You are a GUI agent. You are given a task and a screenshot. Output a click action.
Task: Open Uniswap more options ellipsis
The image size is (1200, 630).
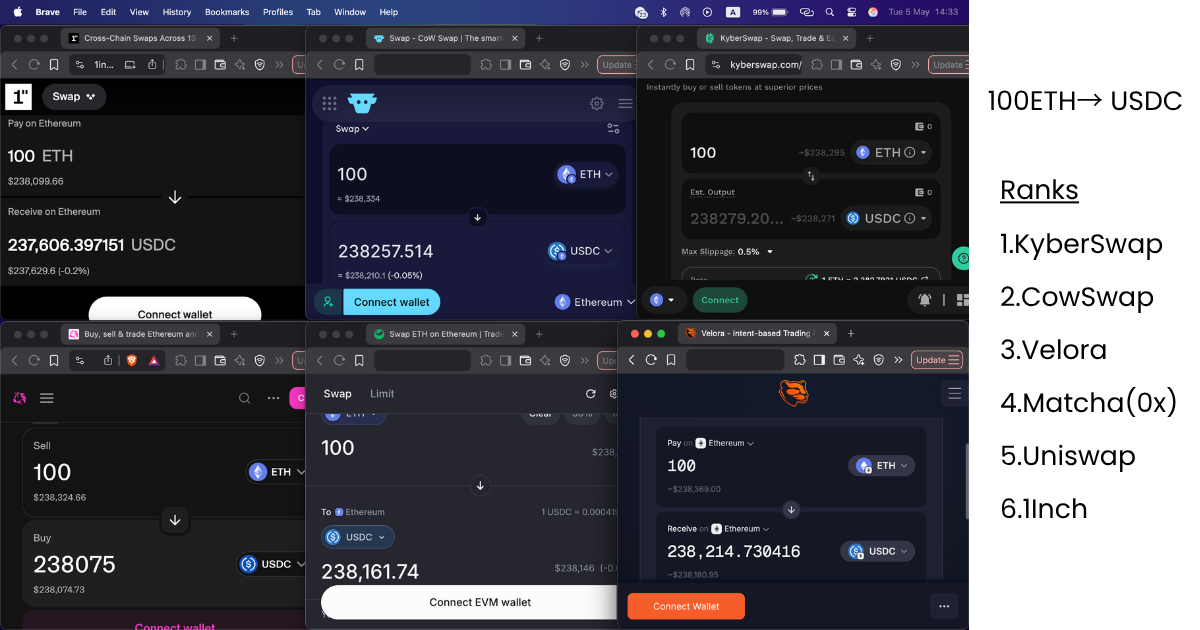point(274,398)
